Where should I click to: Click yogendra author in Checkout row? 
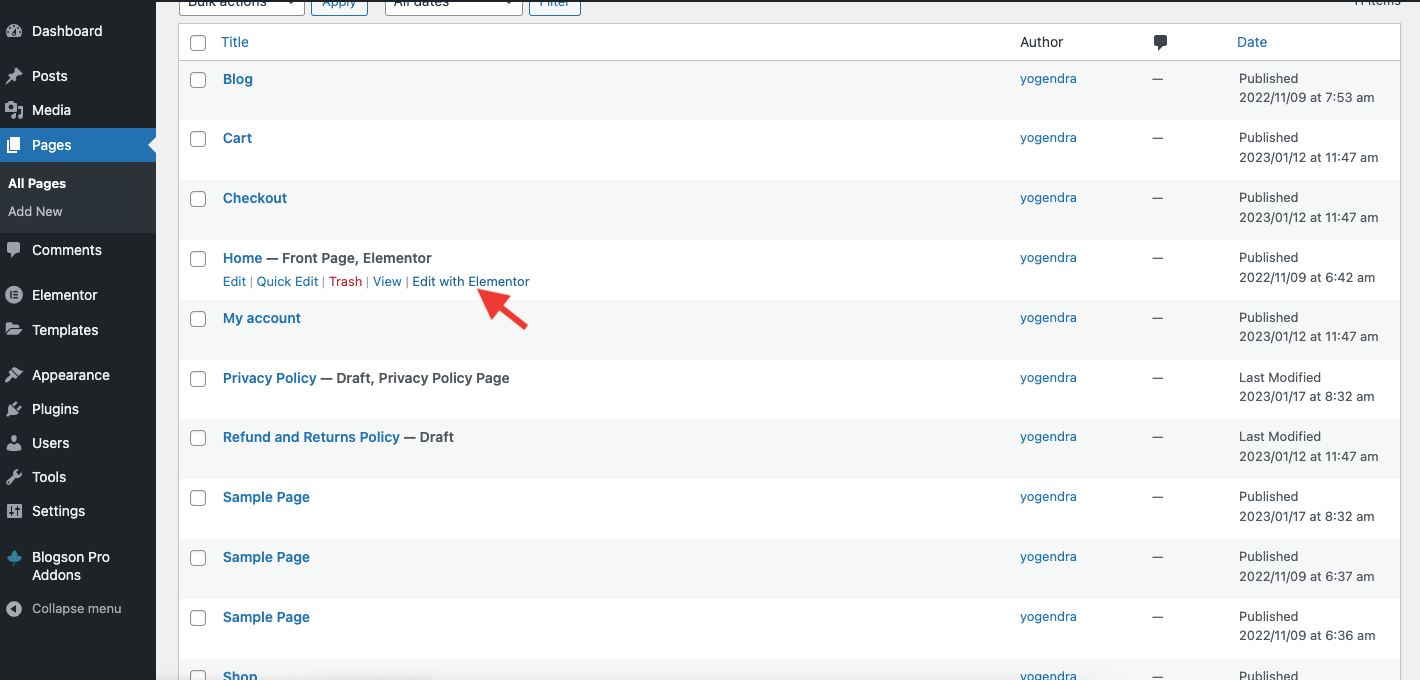1048,198
